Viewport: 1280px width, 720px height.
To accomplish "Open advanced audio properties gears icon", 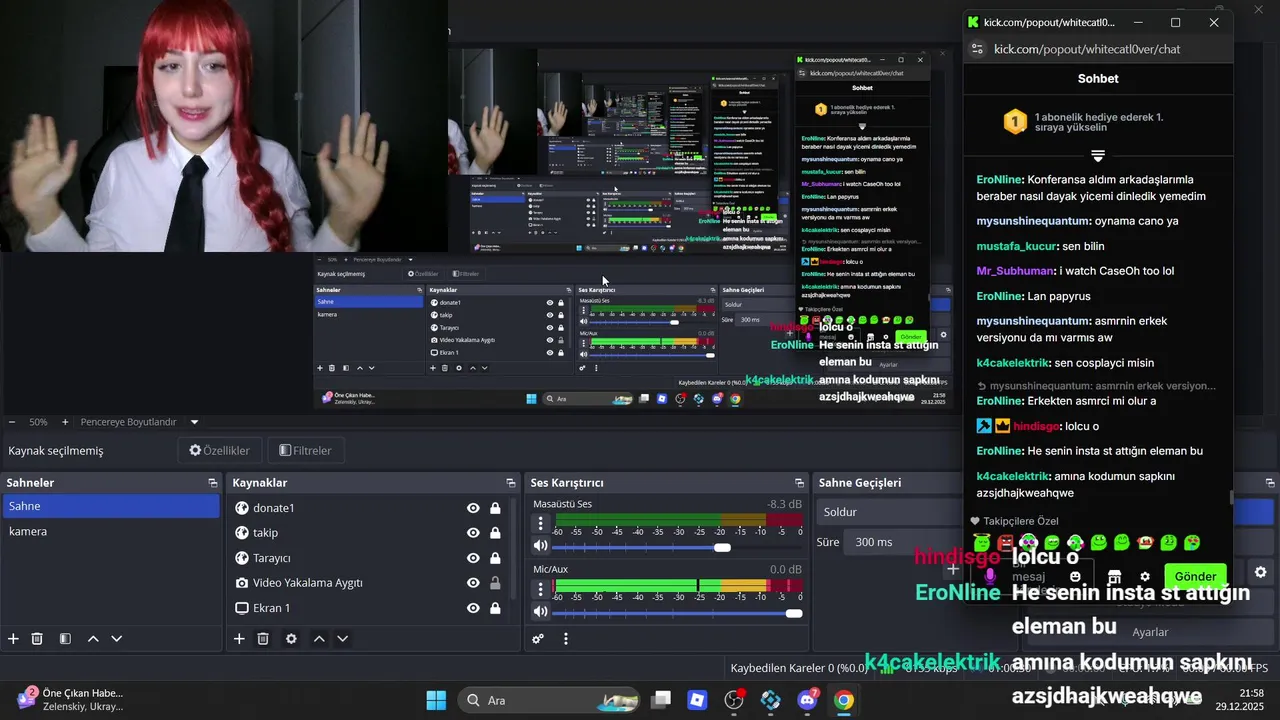I will [x=538, y=638].
